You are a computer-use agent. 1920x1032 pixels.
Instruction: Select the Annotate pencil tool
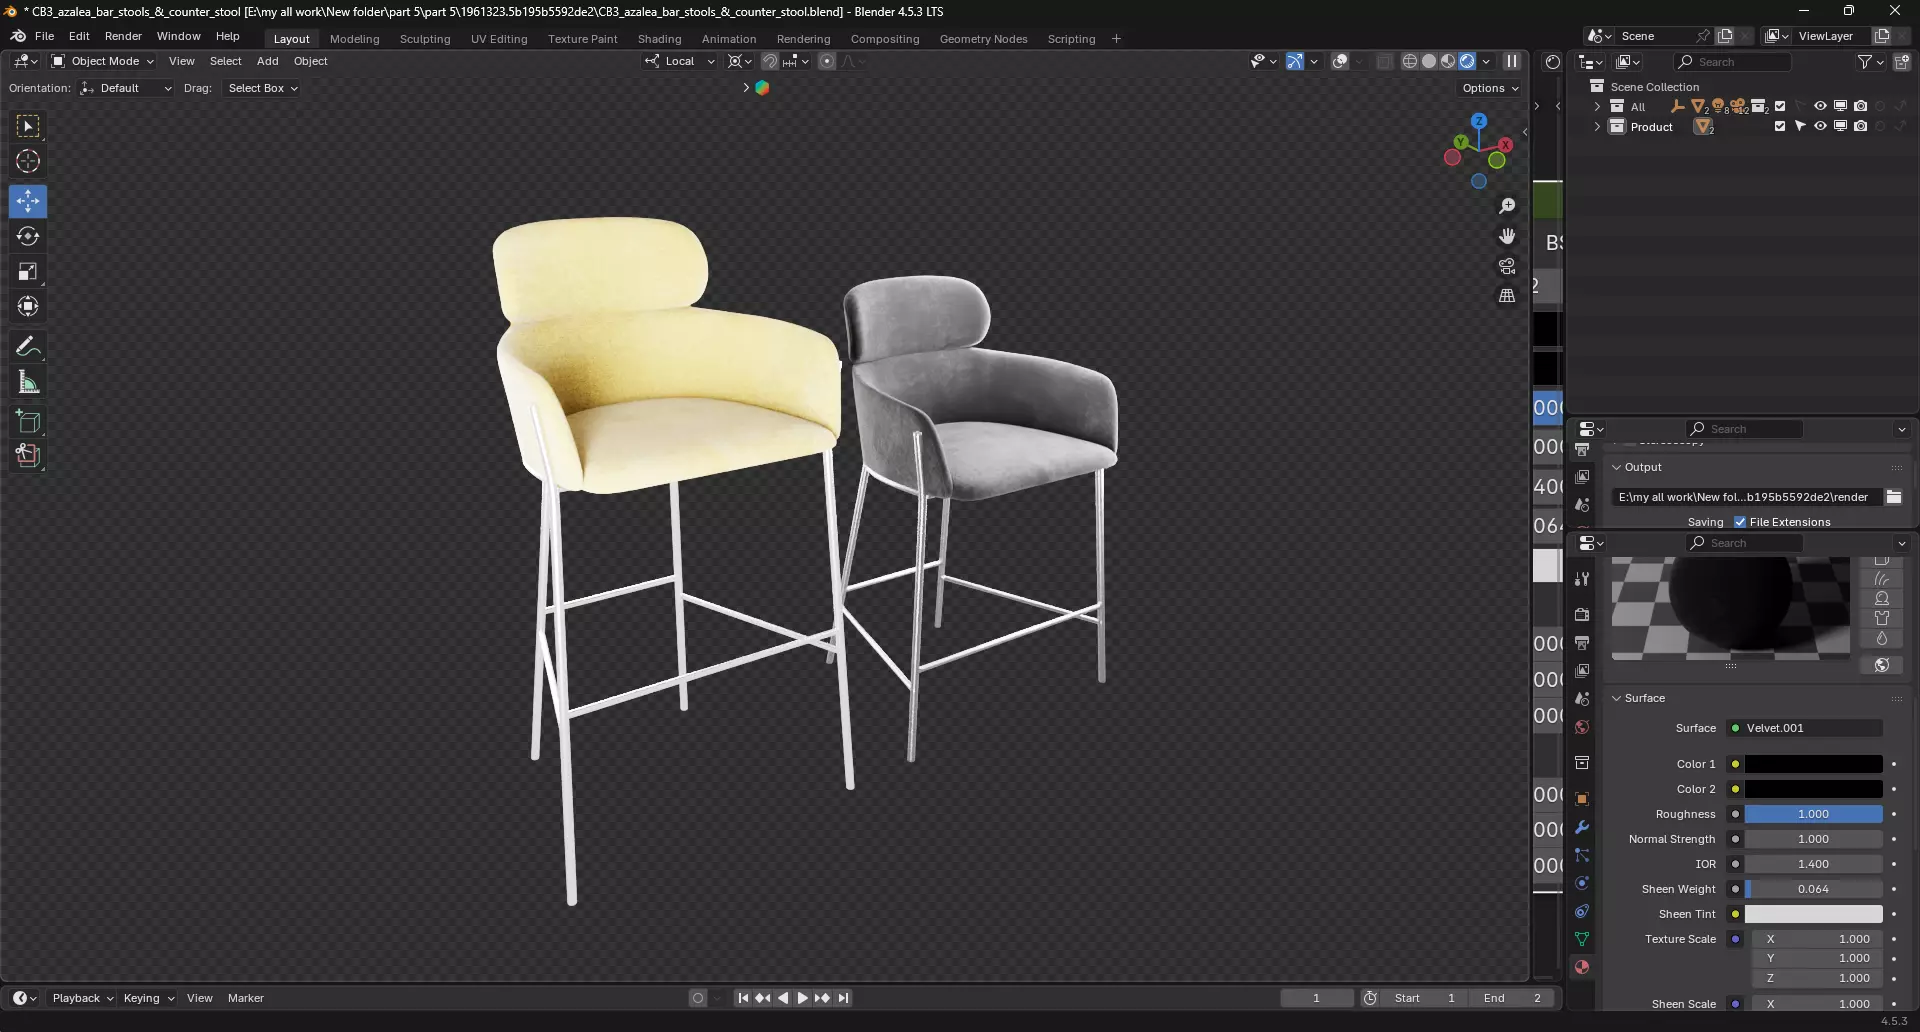pyautogui.click(x=28, y=346)
